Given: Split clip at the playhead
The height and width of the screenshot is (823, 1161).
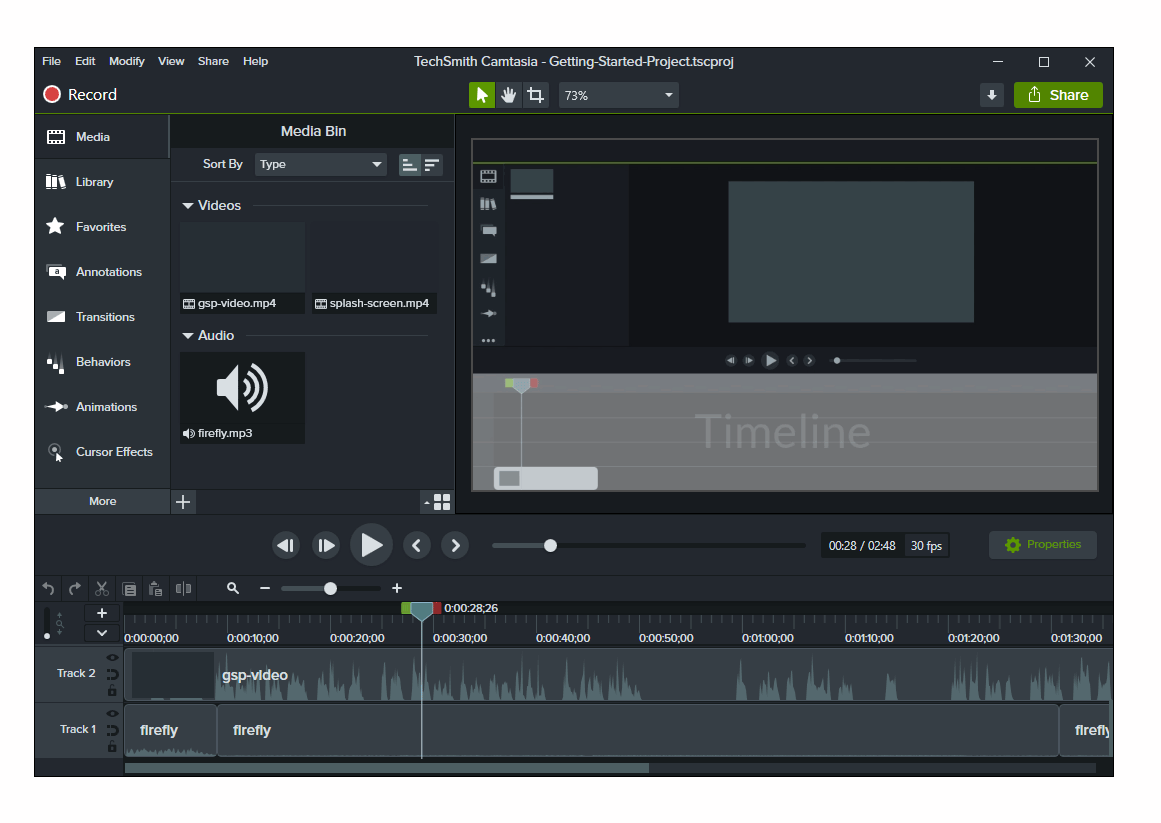Looking at the screenshot, I should click(183, 588).
